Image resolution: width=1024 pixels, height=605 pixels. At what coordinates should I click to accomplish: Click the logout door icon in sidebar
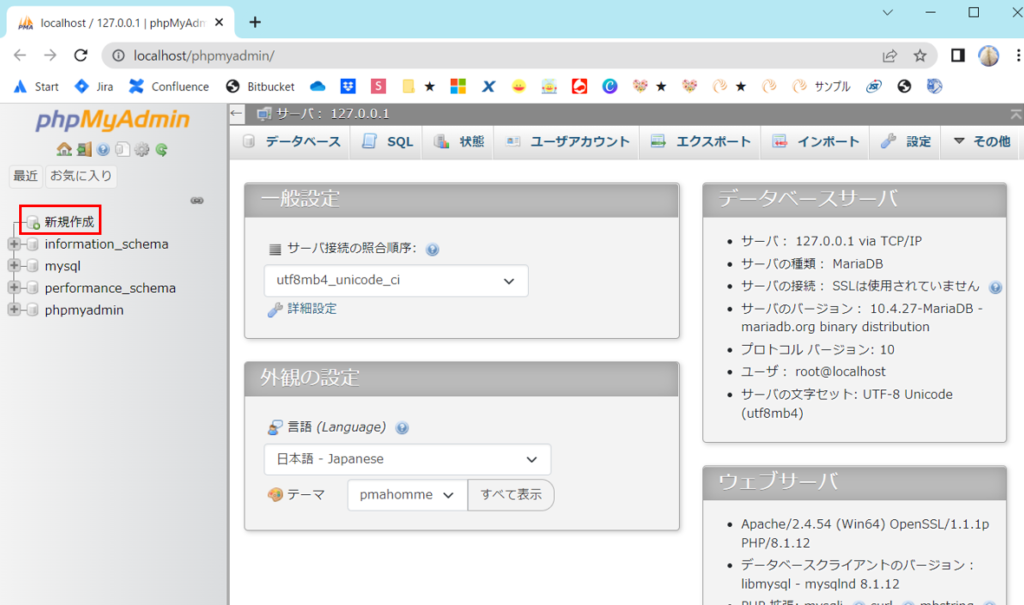(x=84, y=150)
